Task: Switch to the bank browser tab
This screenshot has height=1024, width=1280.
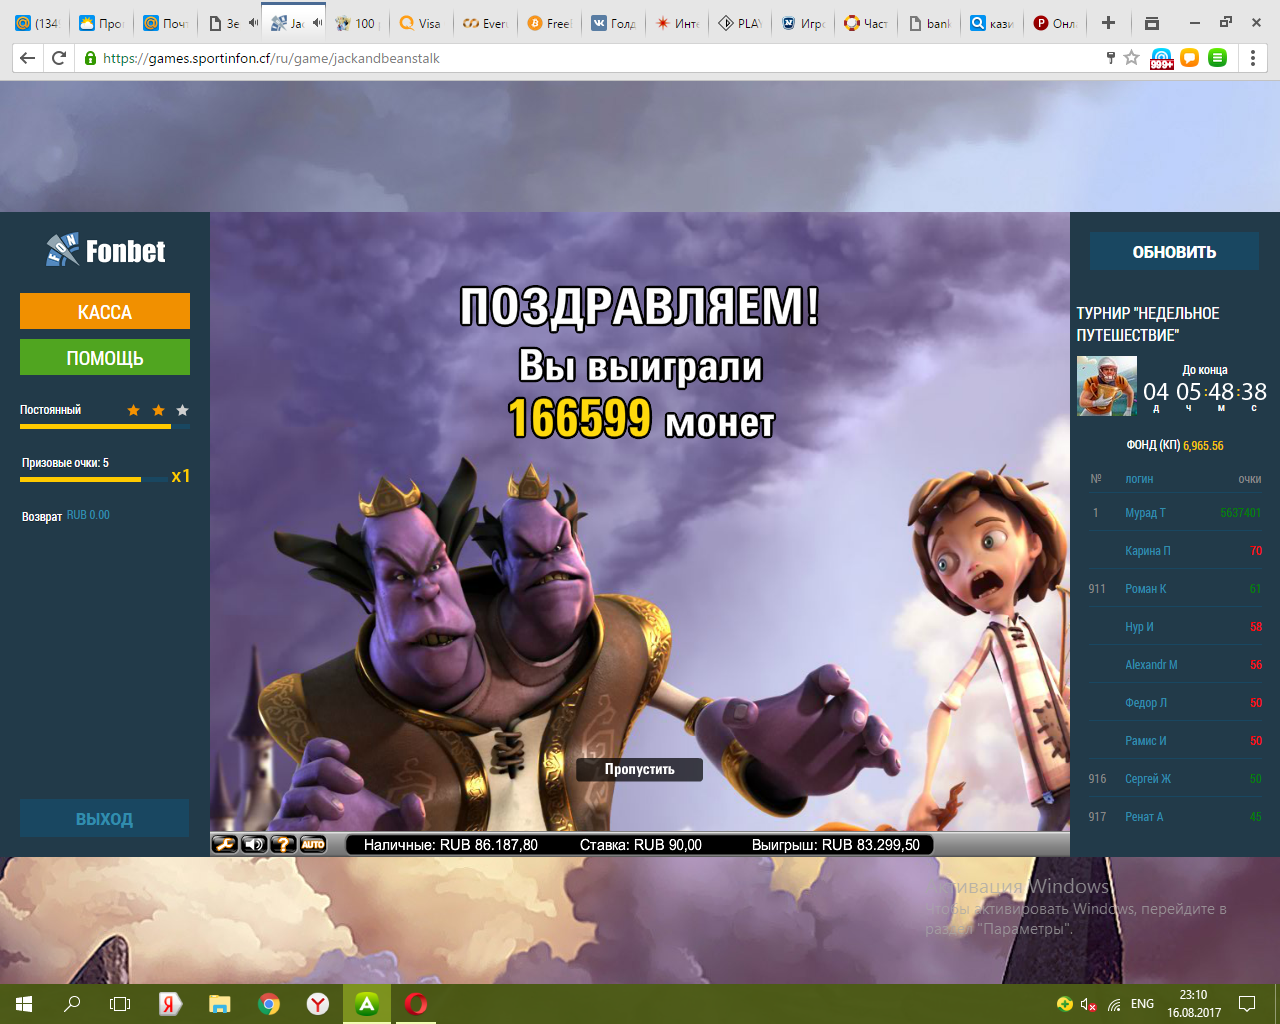Action: point(930,23)
